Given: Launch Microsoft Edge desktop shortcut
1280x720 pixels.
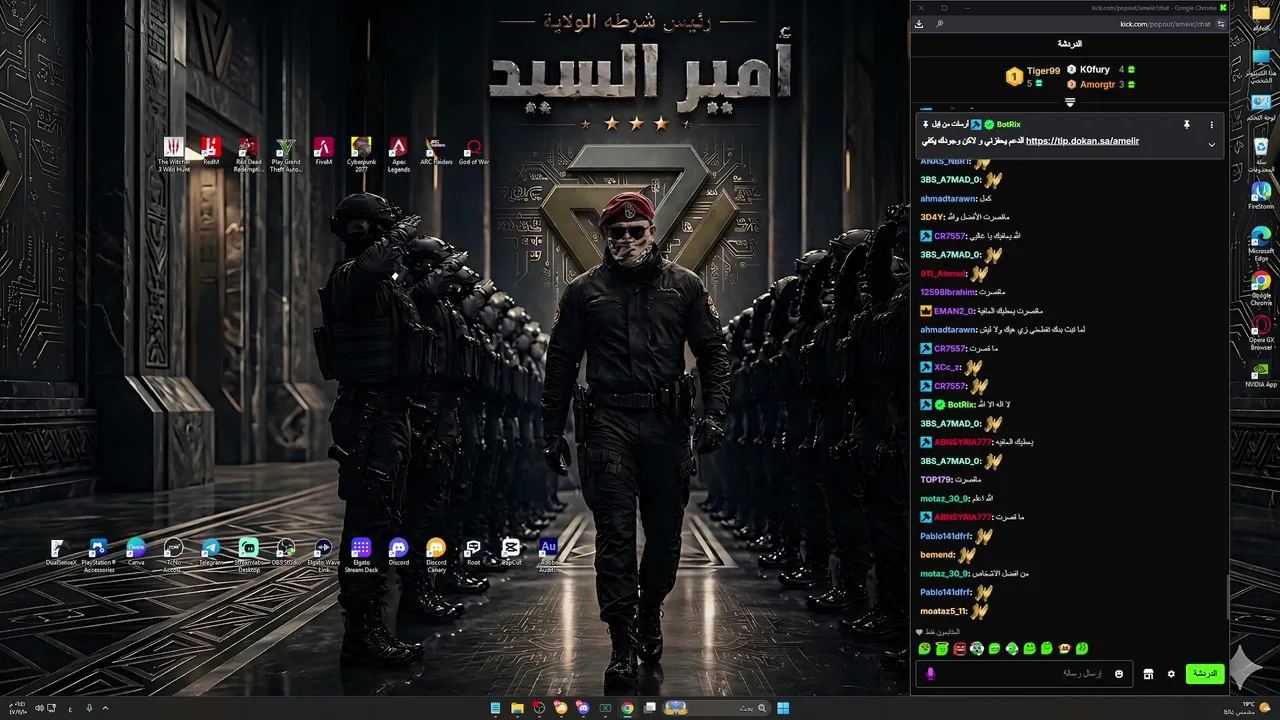Looking at the screenshot, I should pyautogui.click(x=1261, y=244).
